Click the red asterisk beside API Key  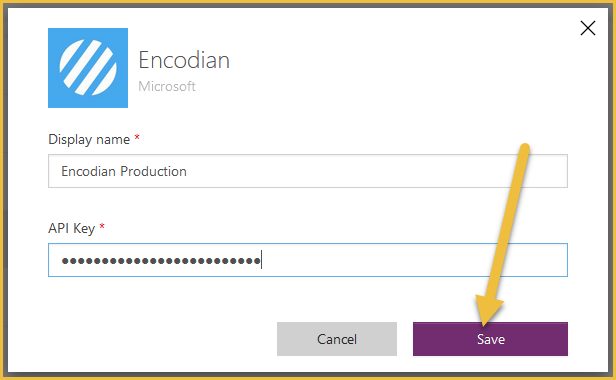click(x=102, y=226)
